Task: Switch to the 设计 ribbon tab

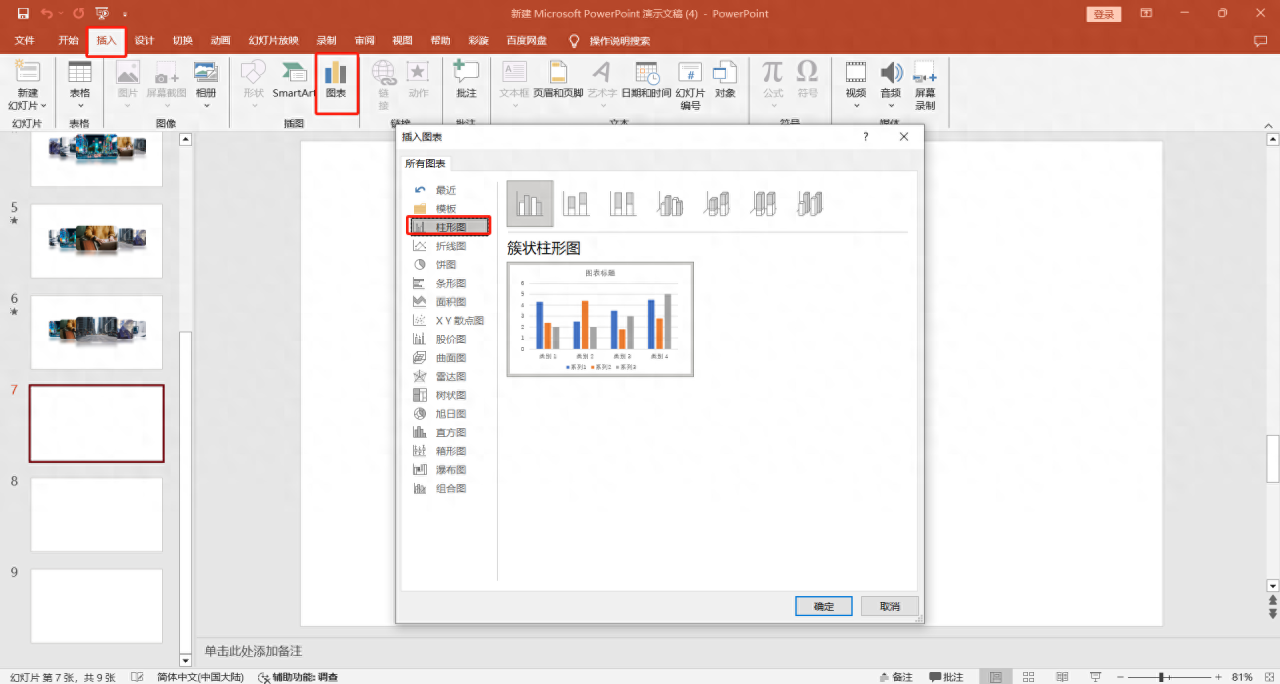Action: tap(143, 40)
